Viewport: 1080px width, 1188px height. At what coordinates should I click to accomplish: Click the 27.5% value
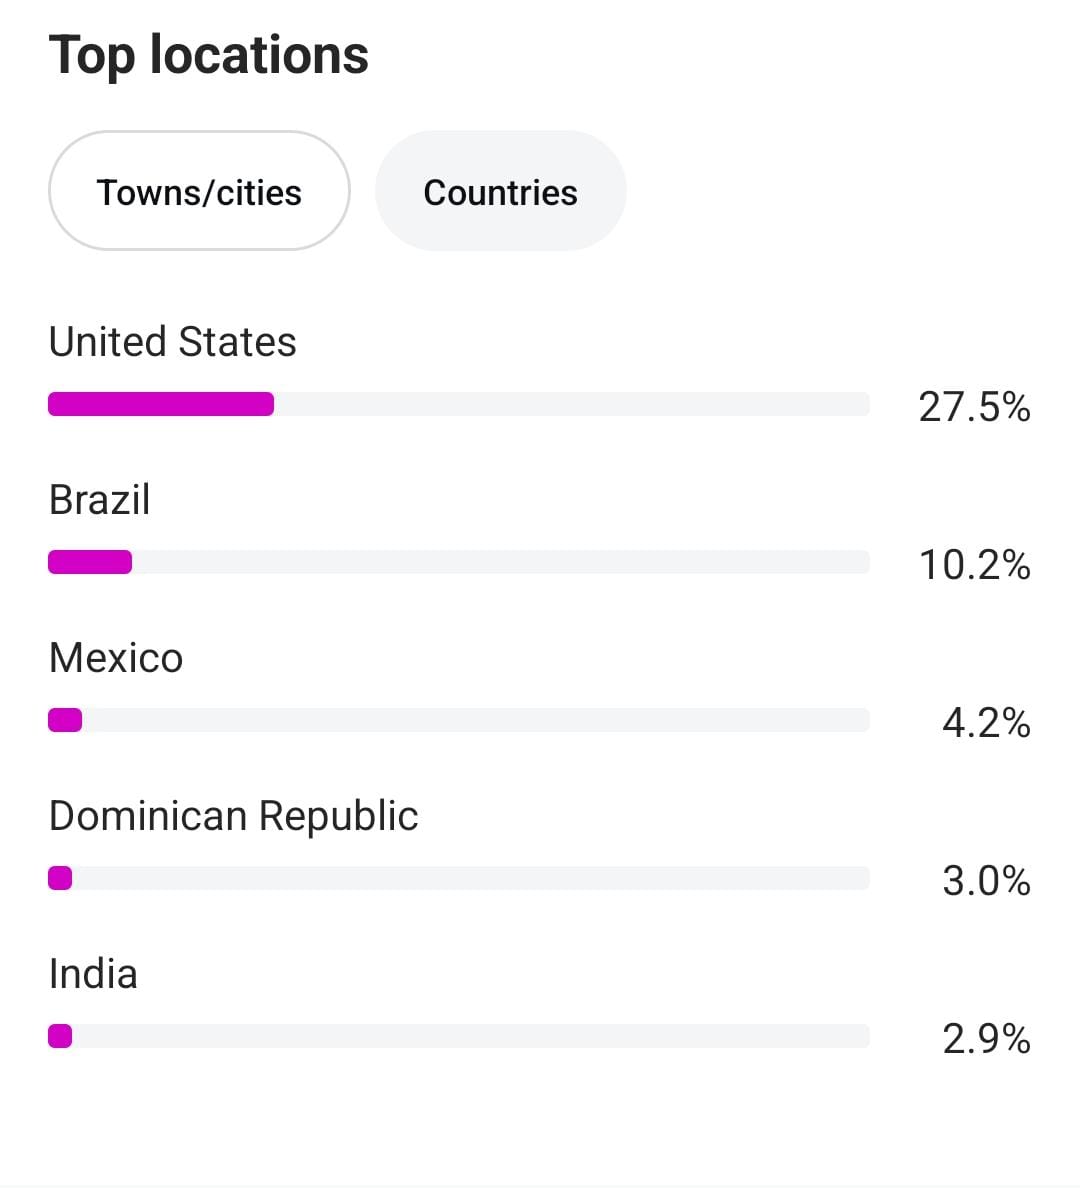coord(974,407)
